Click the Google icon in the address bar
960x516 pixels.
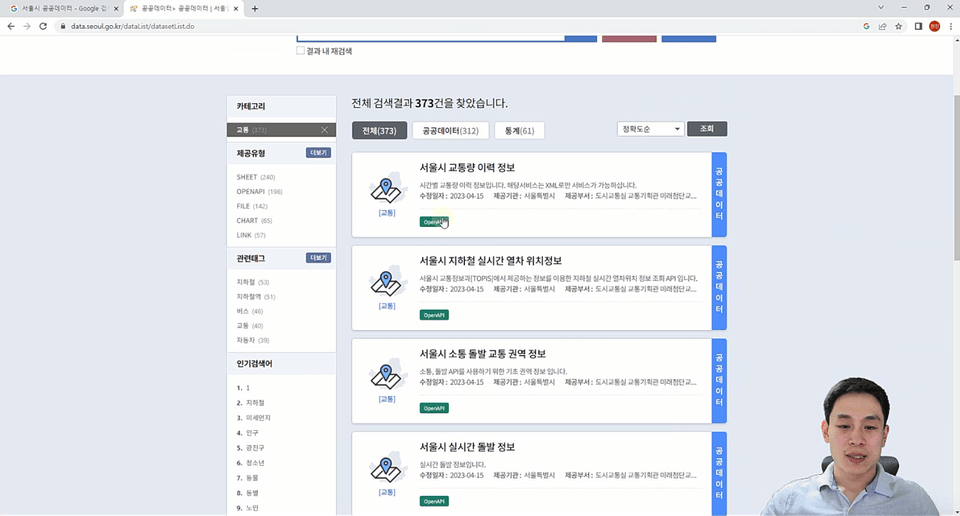[x=866, y=26]
